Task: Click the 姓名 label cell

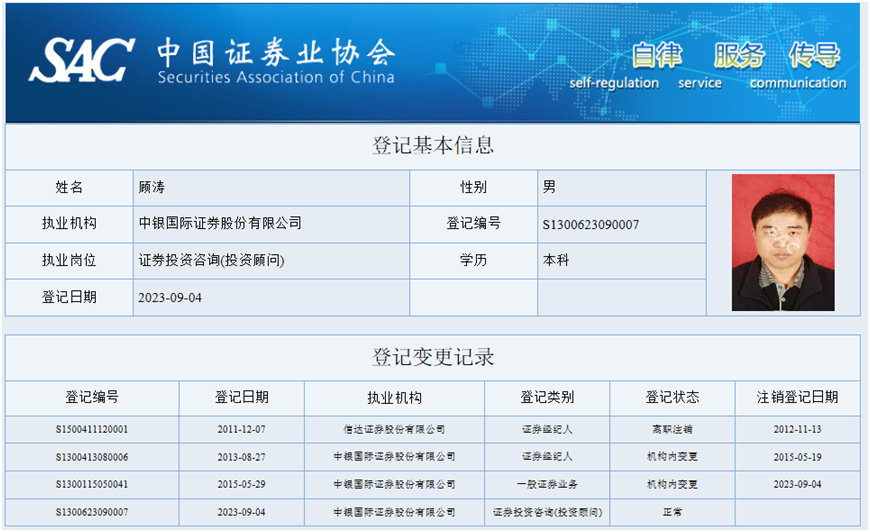Action: [x=69, y=188]
